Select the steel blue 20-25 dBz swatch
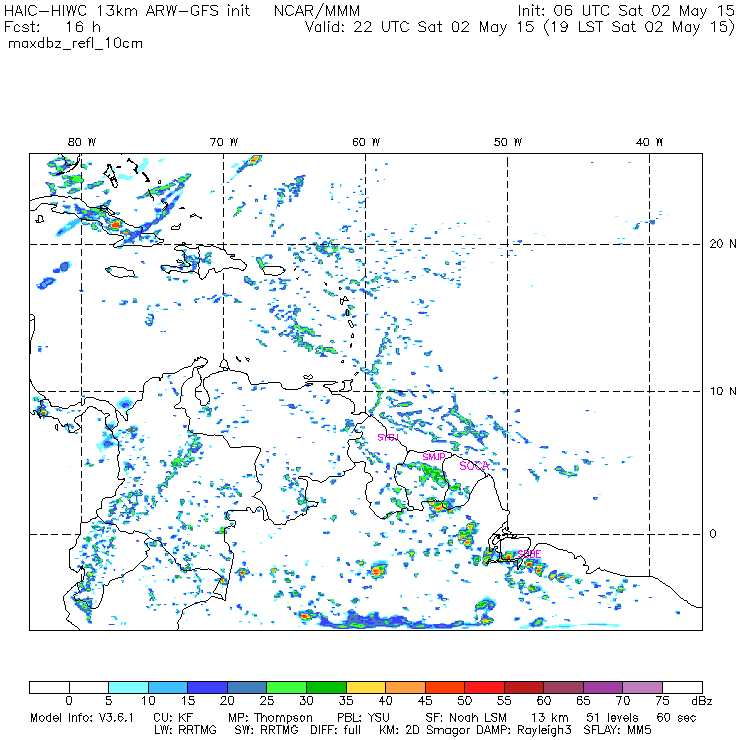The width and height of the screenshot is (740, 740). pyautogui.click(x=247, y=687)
